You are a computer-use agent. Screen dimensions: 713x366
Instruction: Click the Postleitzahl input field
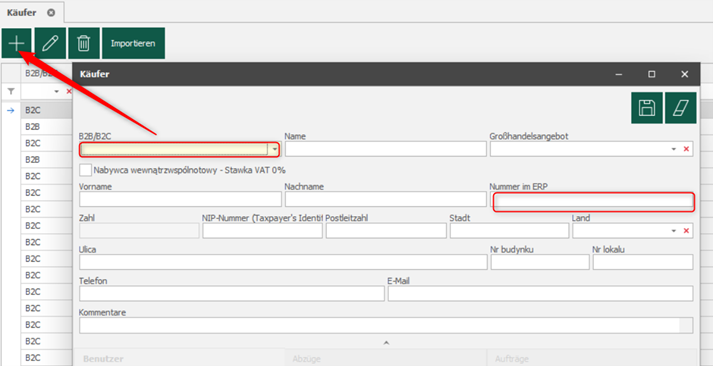386,231
